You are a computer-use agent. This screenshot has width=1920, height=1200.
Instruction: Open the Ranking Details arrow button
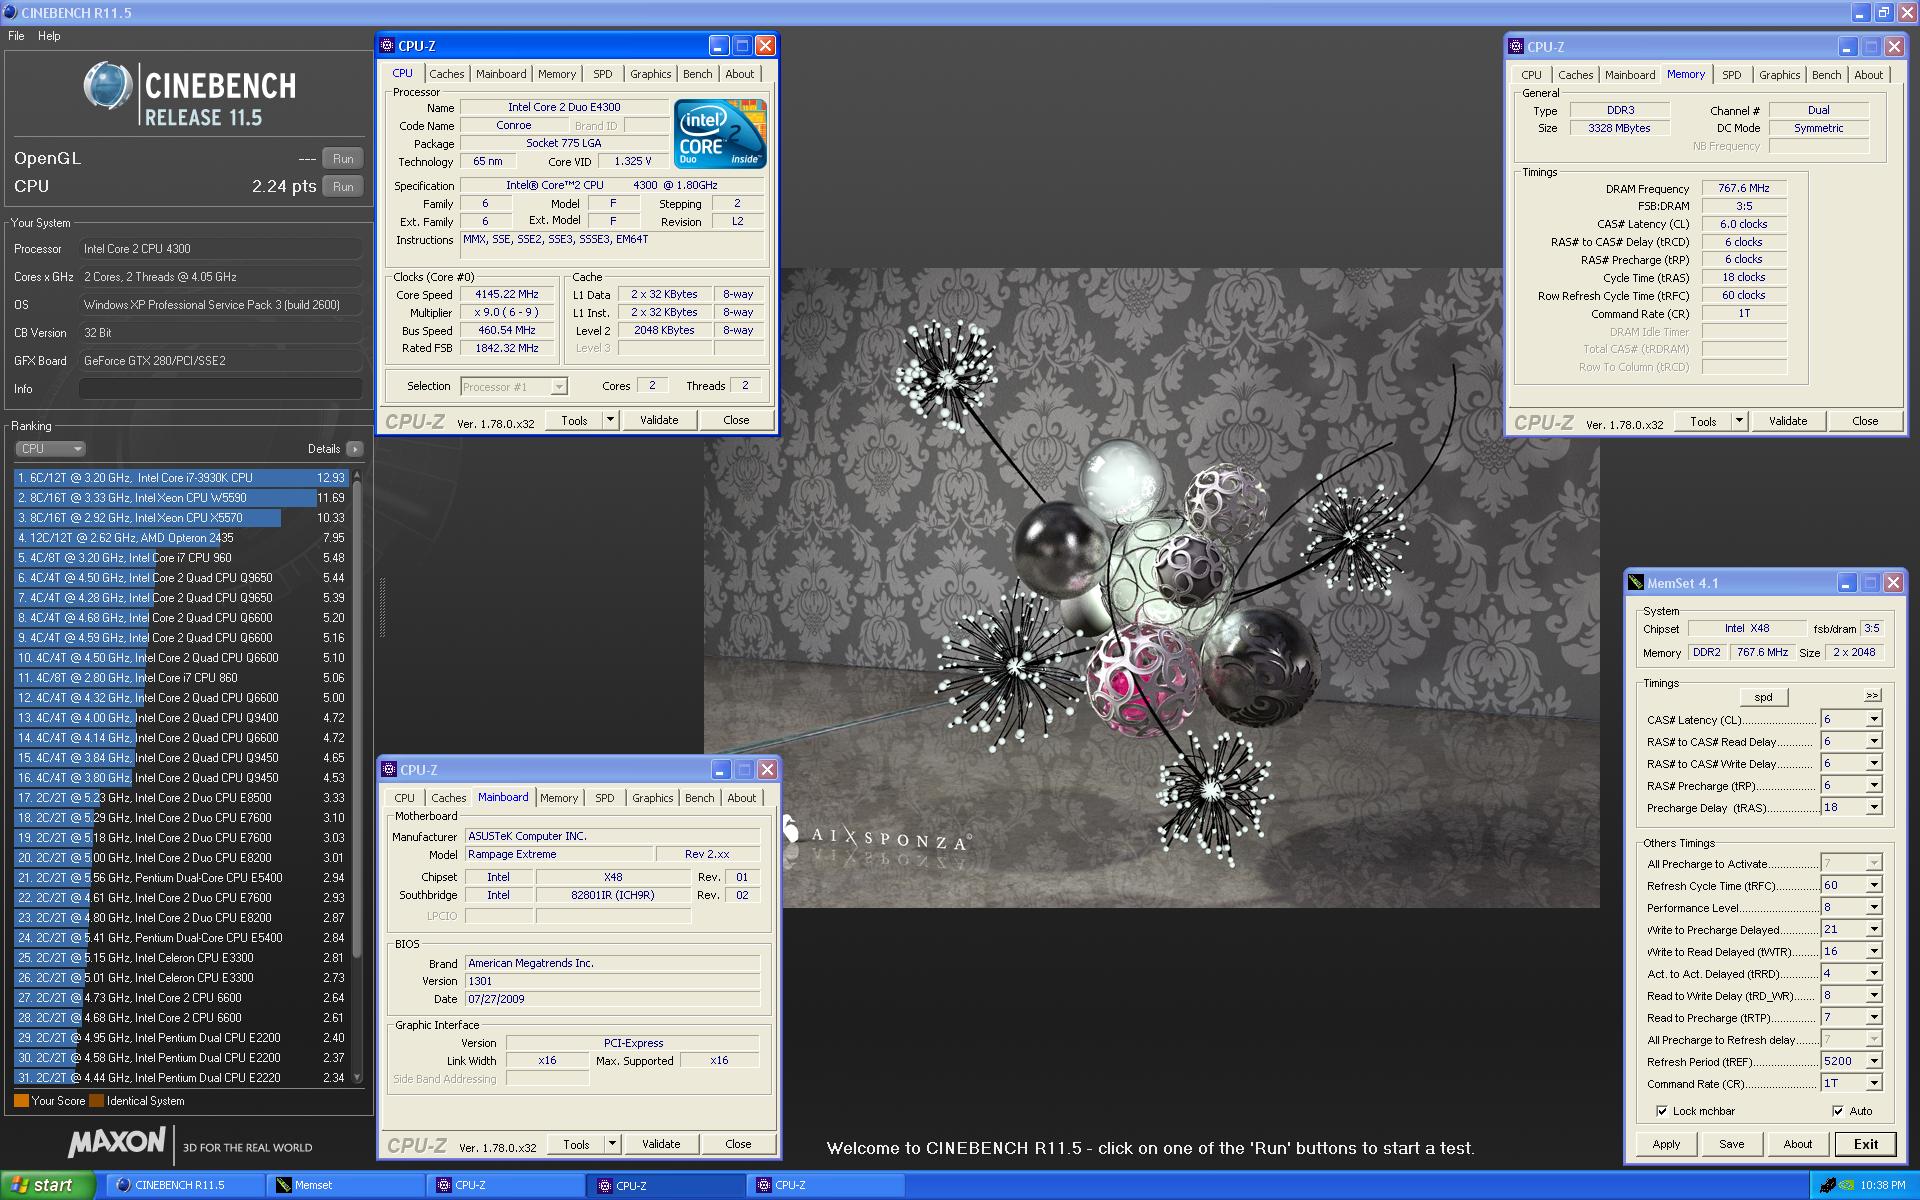click(354, 449)
